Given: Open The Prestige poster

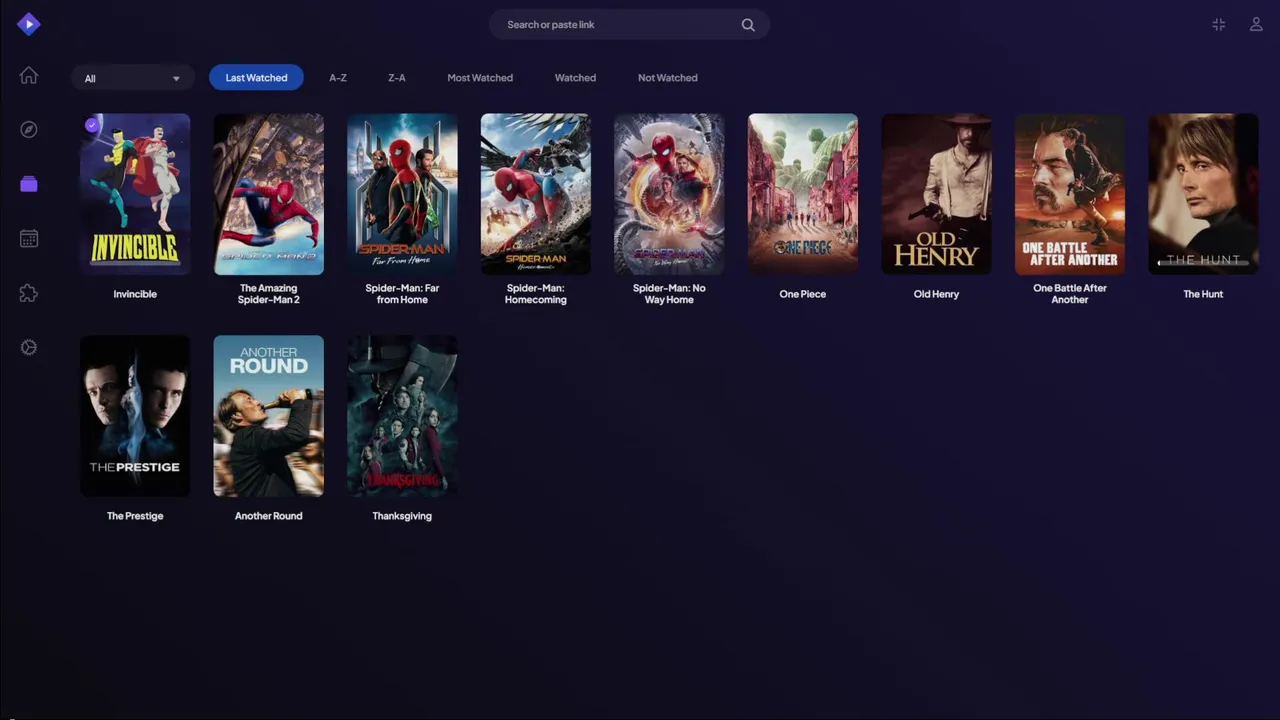Looking at the screenshot, I should 135,416.
